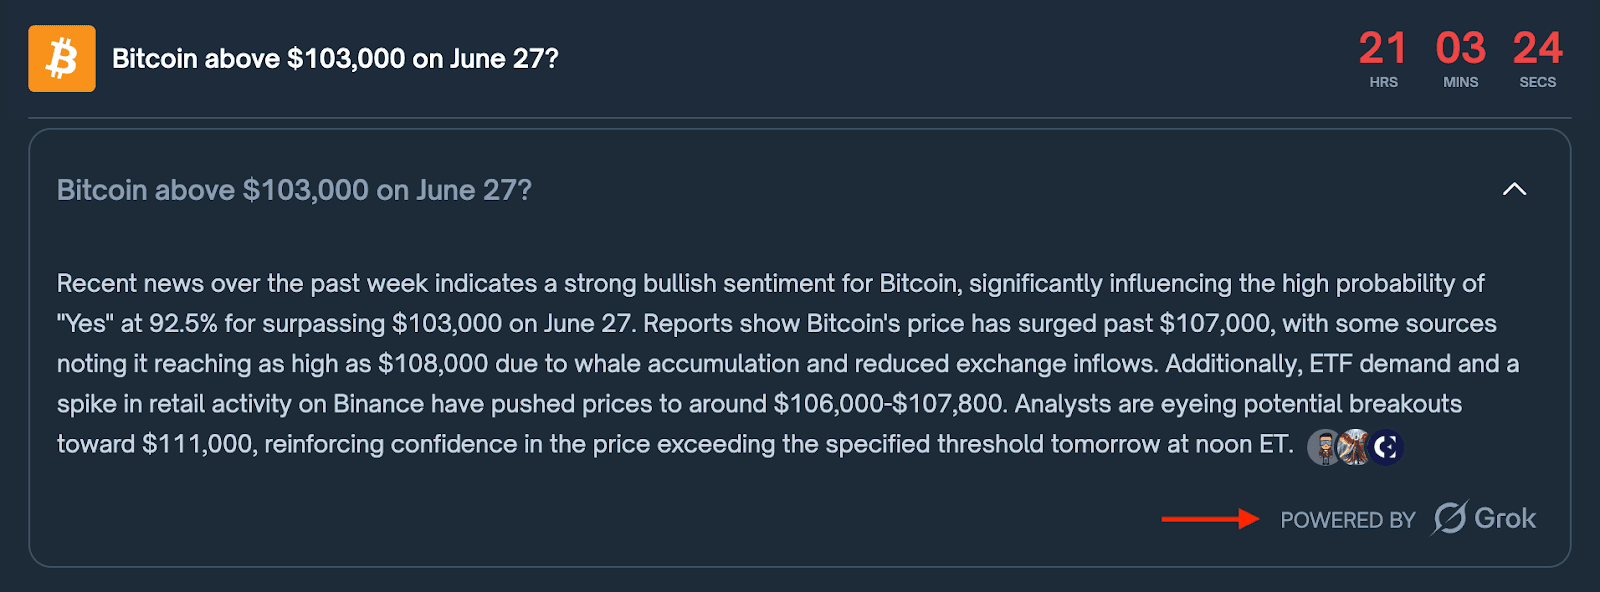Screen dimensions: 1600x592
Task: Click the gray panel heading about Bitcoin
Action: tap(294, 190)
